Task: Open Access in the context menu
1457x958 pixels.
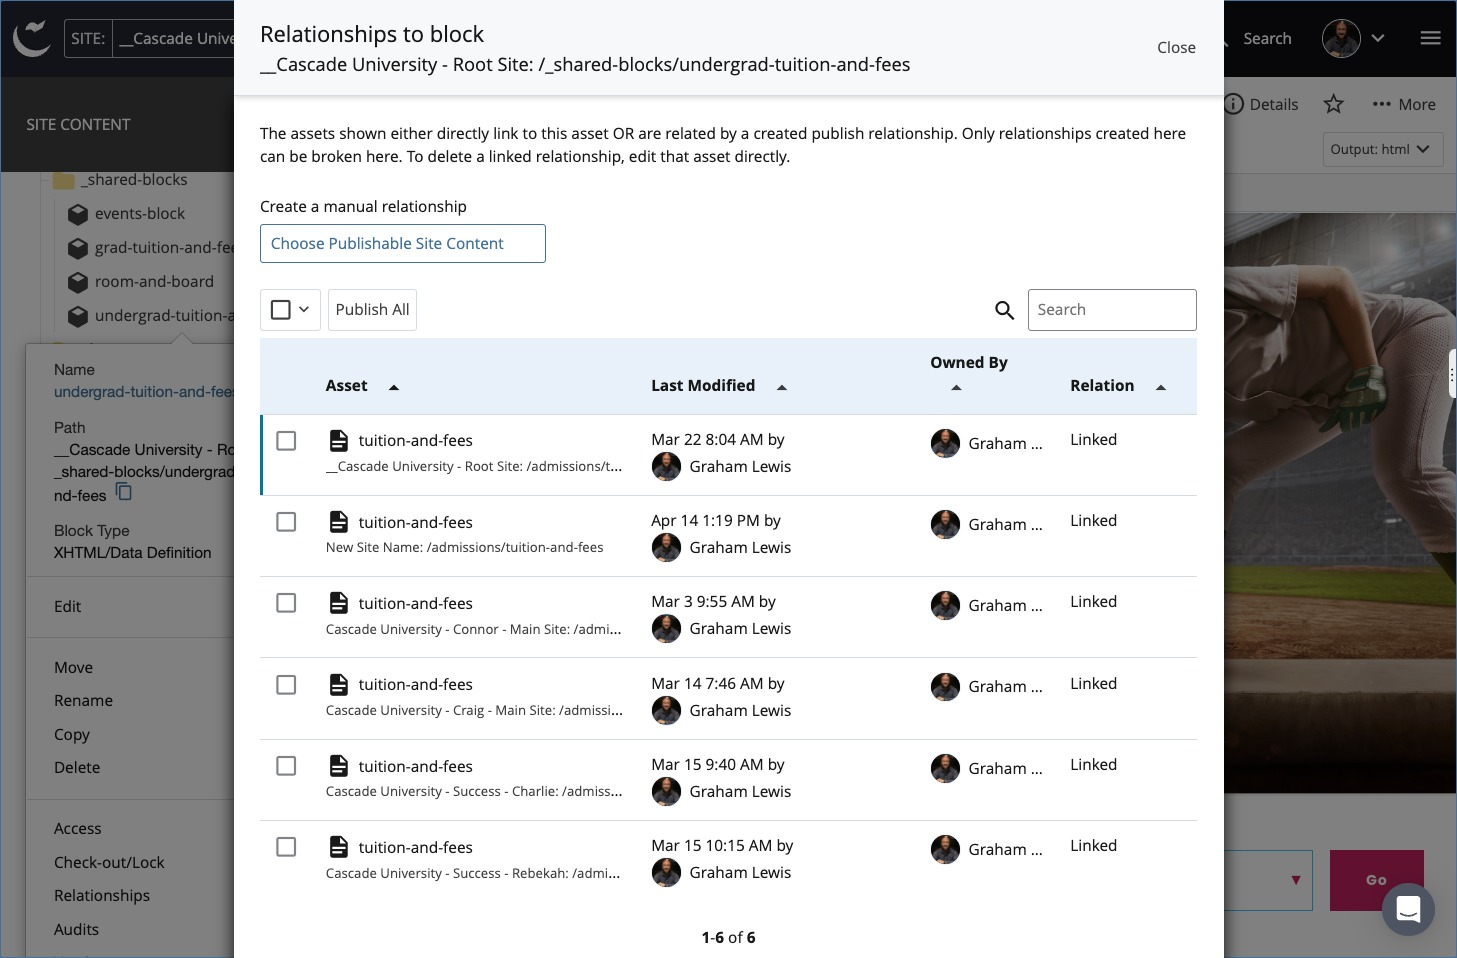Action: (78, 828)
